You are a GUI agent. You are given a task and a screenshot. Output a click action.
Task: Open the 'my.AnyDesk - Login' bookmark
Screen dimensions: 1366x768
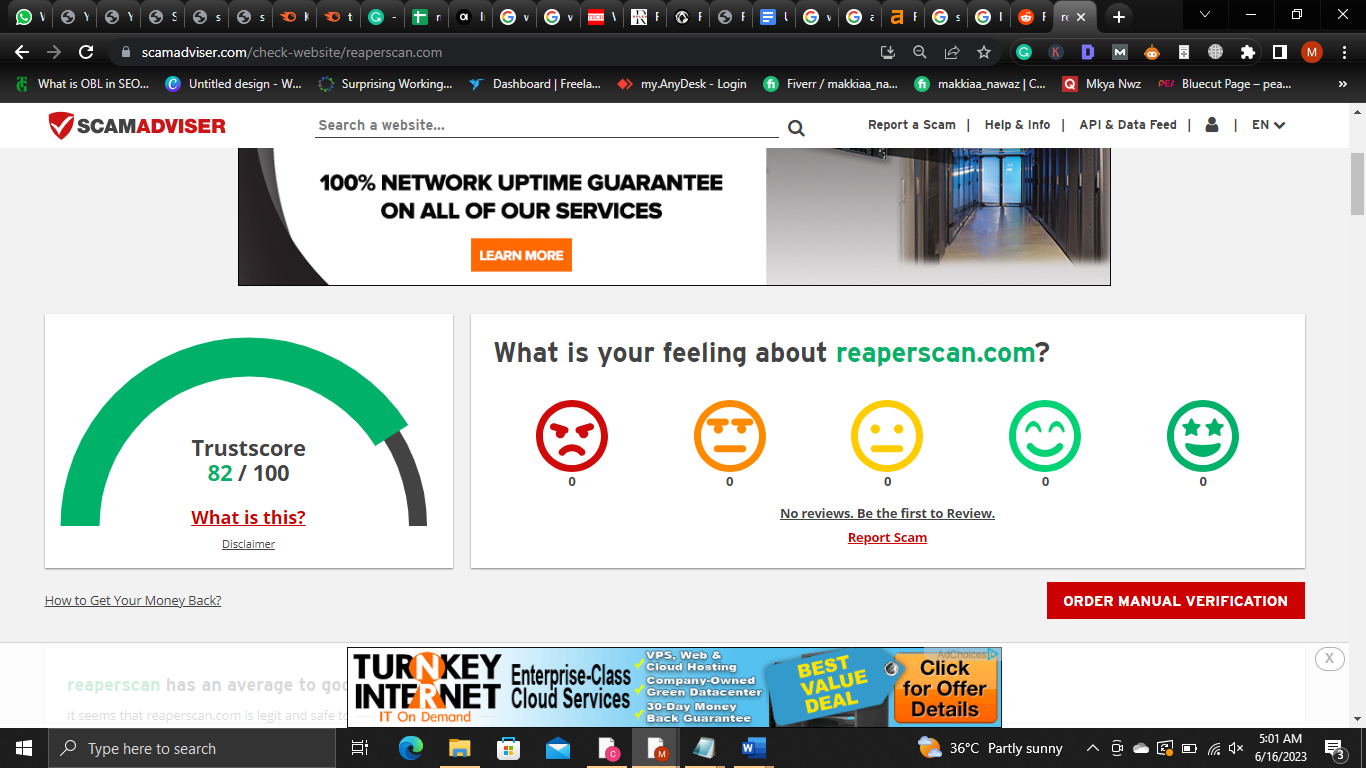click(682, 84)
